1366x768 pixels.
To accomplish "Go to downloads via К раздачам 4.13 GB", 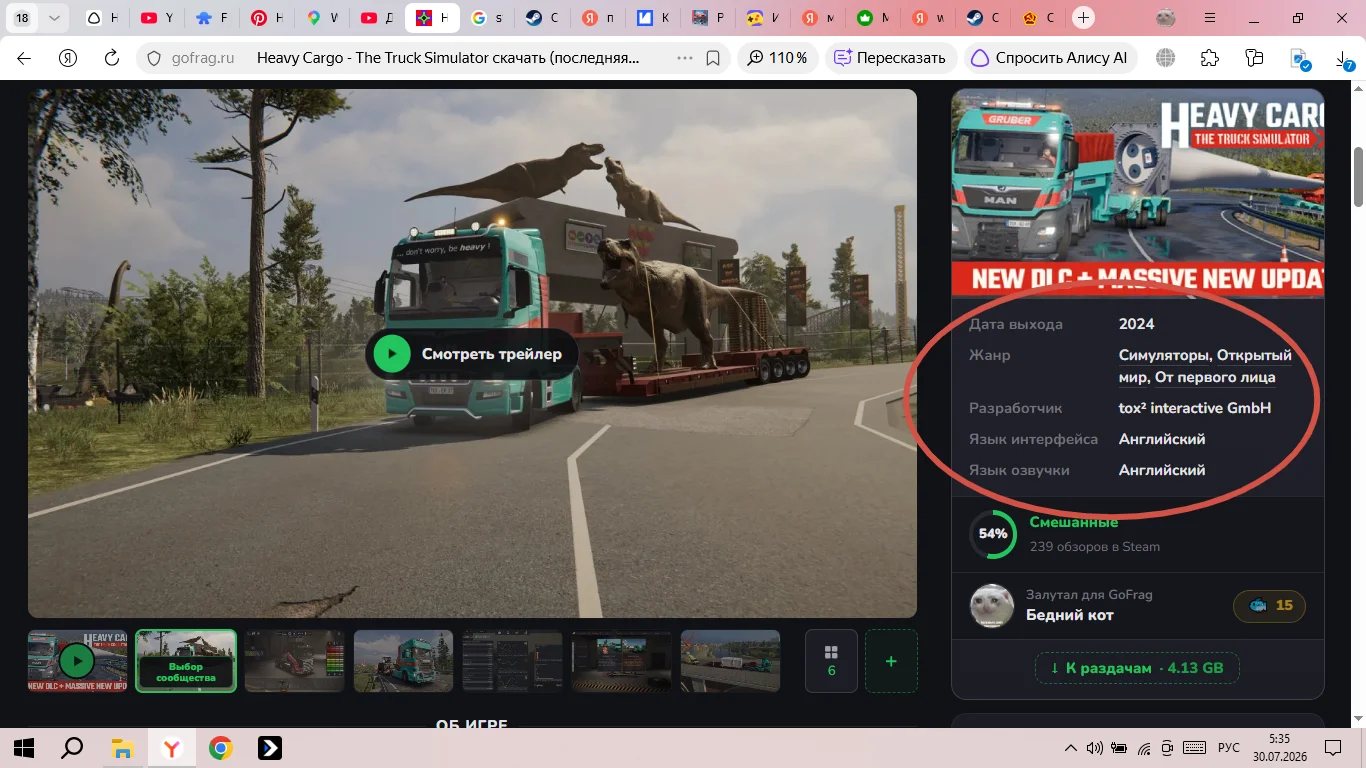I will (1137, 668).
